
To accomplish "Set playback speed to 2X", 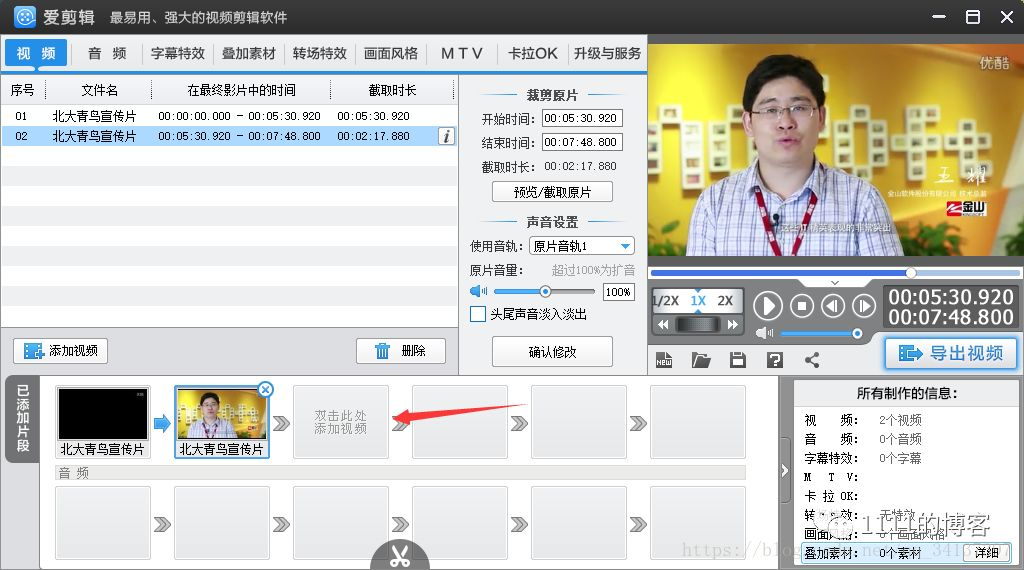I will tap(725, 300).
